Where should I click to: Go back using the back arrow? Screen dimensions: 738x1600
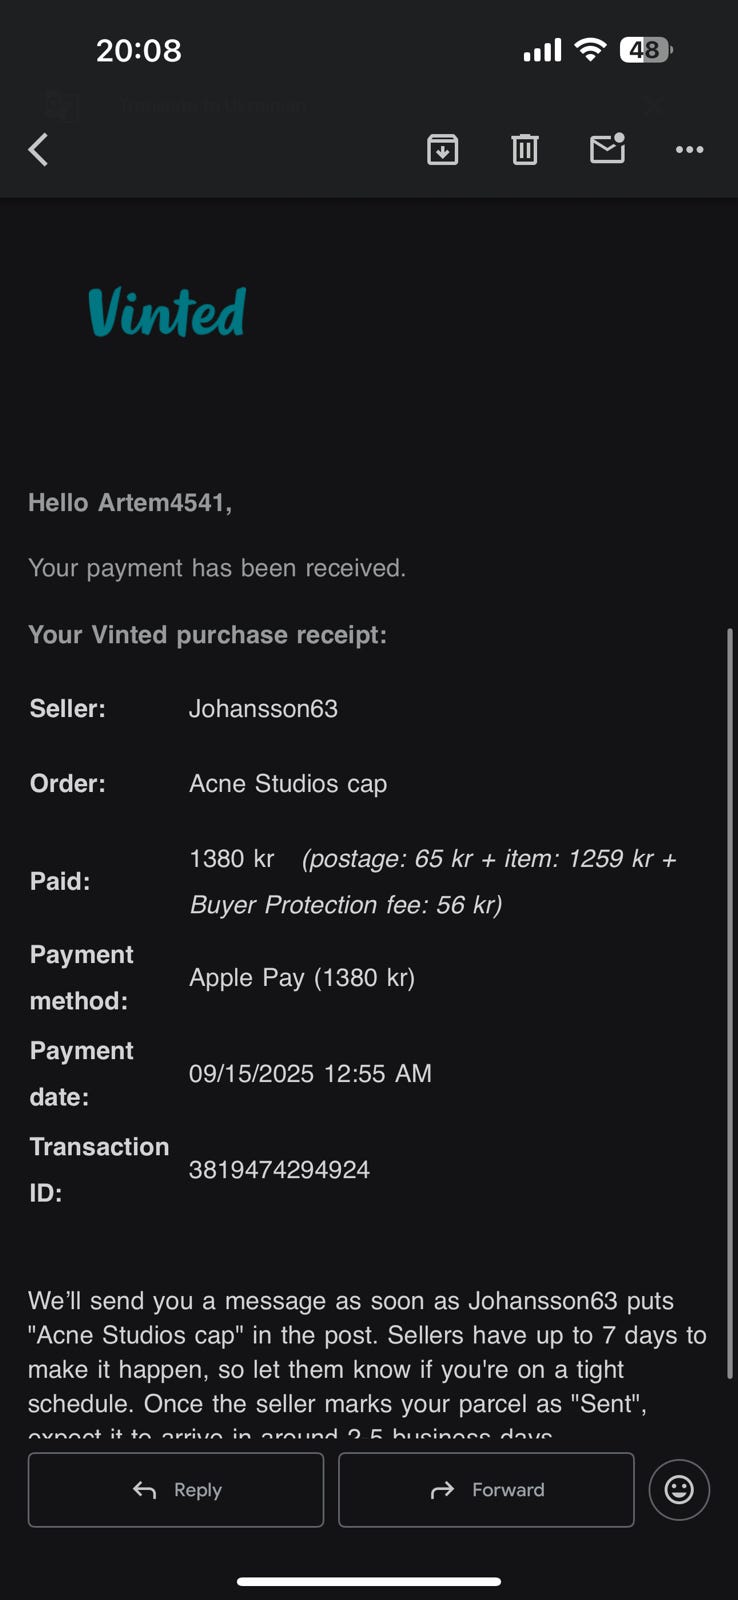(x=38, y=150)
